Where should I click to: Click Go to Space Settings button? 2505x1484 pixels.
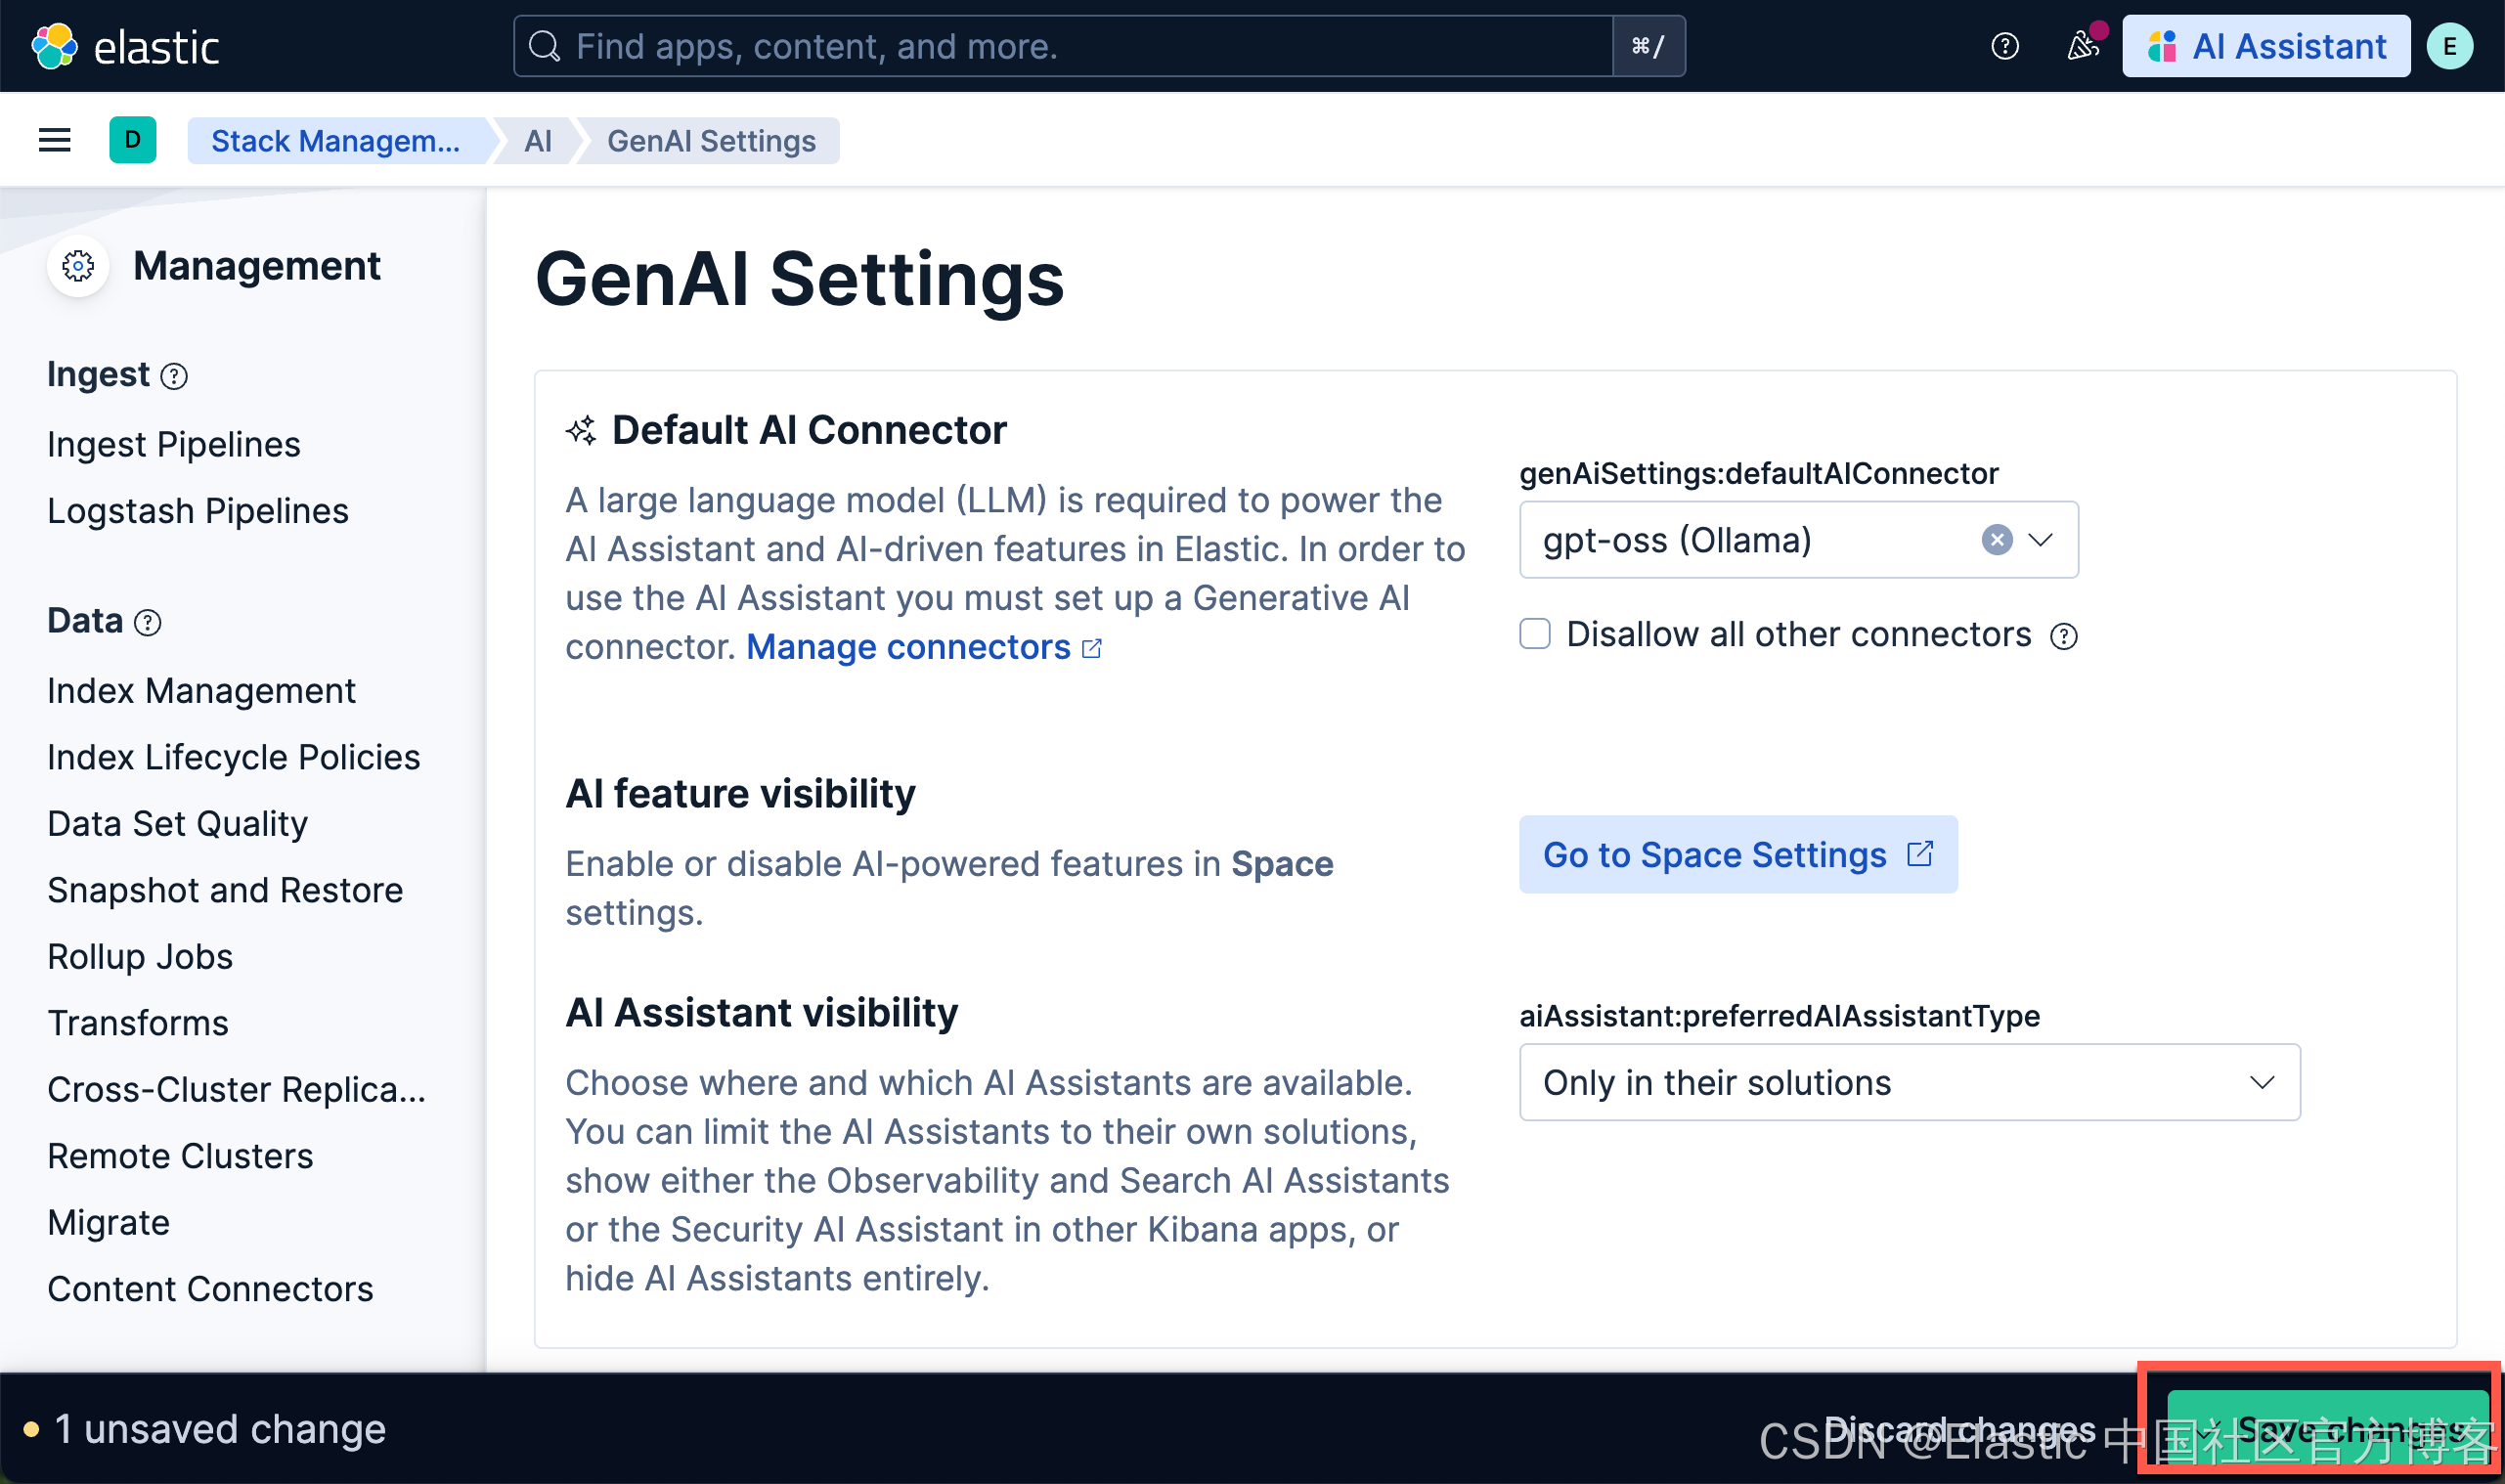tap(1737, 854)
